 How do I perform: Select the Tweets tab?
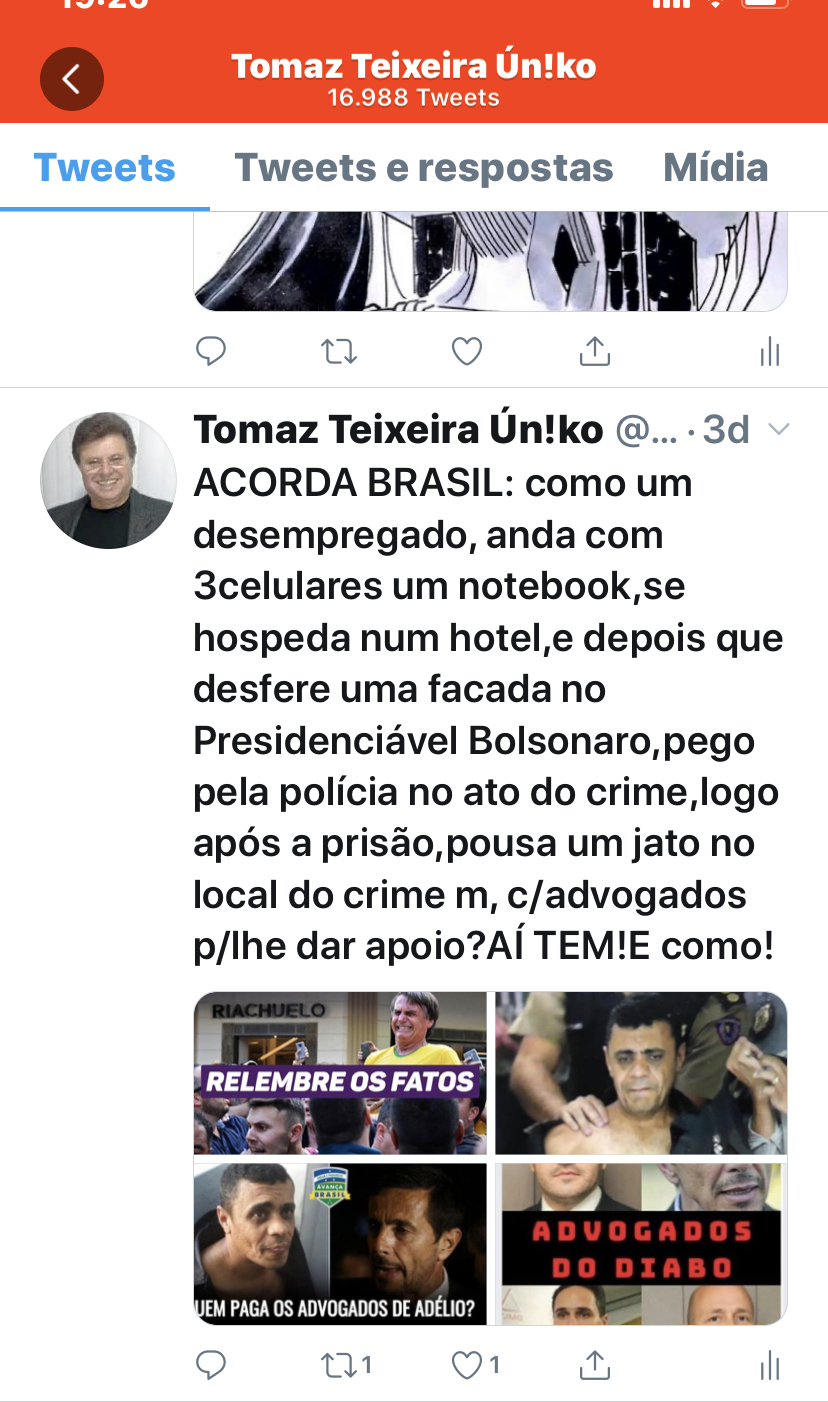coord(105,168)
